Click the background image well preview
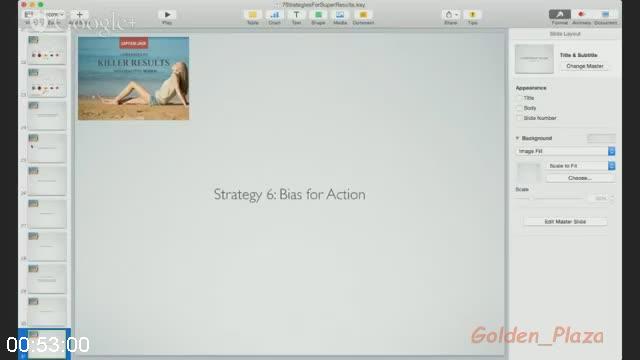 (x=529, y=172)
